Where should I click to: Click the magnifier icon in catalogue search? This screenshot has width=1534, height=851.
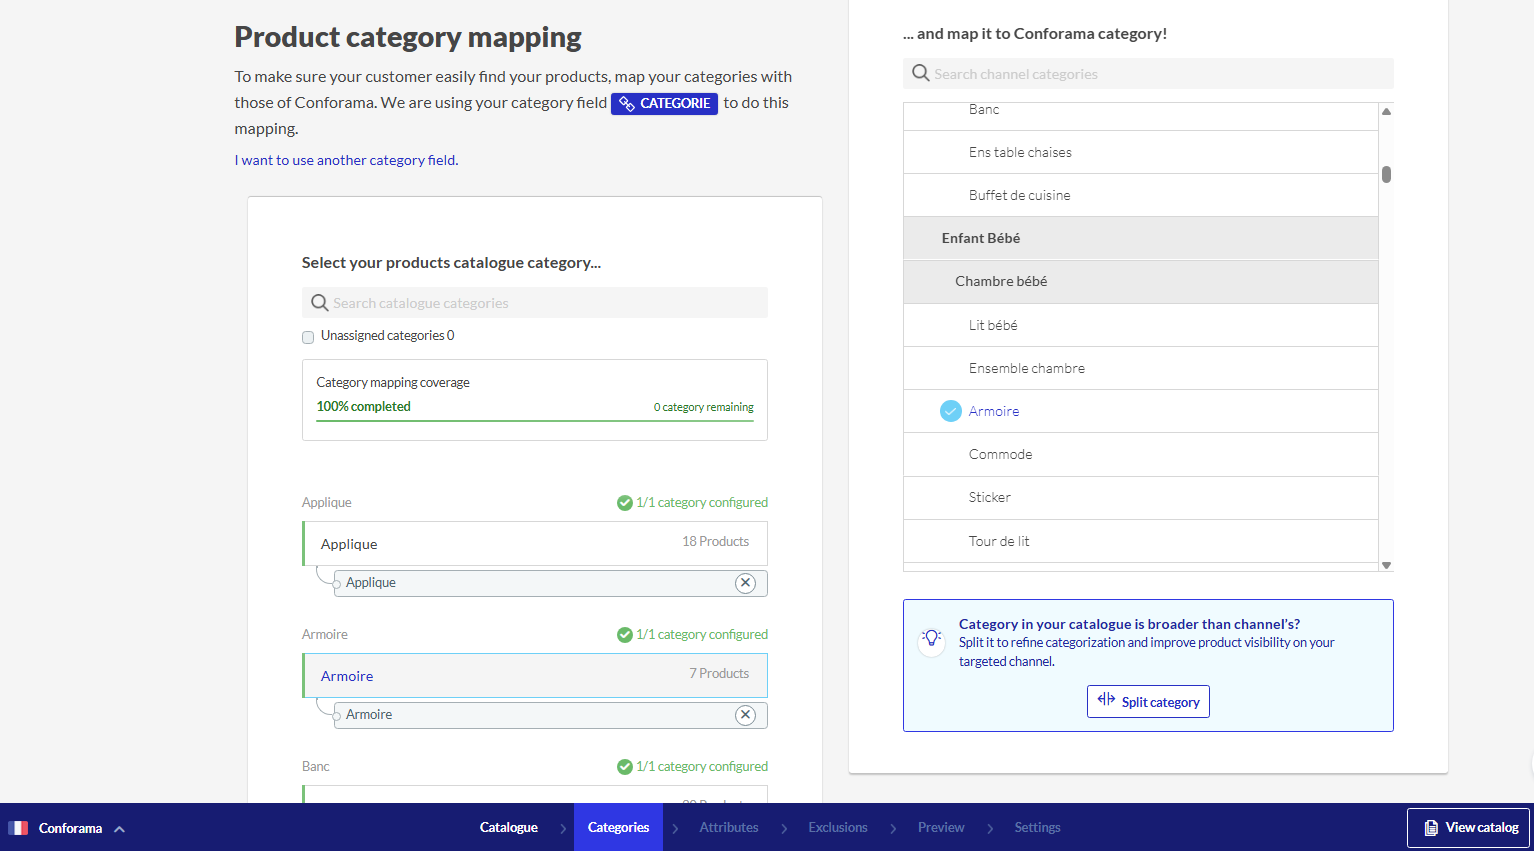(319, 303)
